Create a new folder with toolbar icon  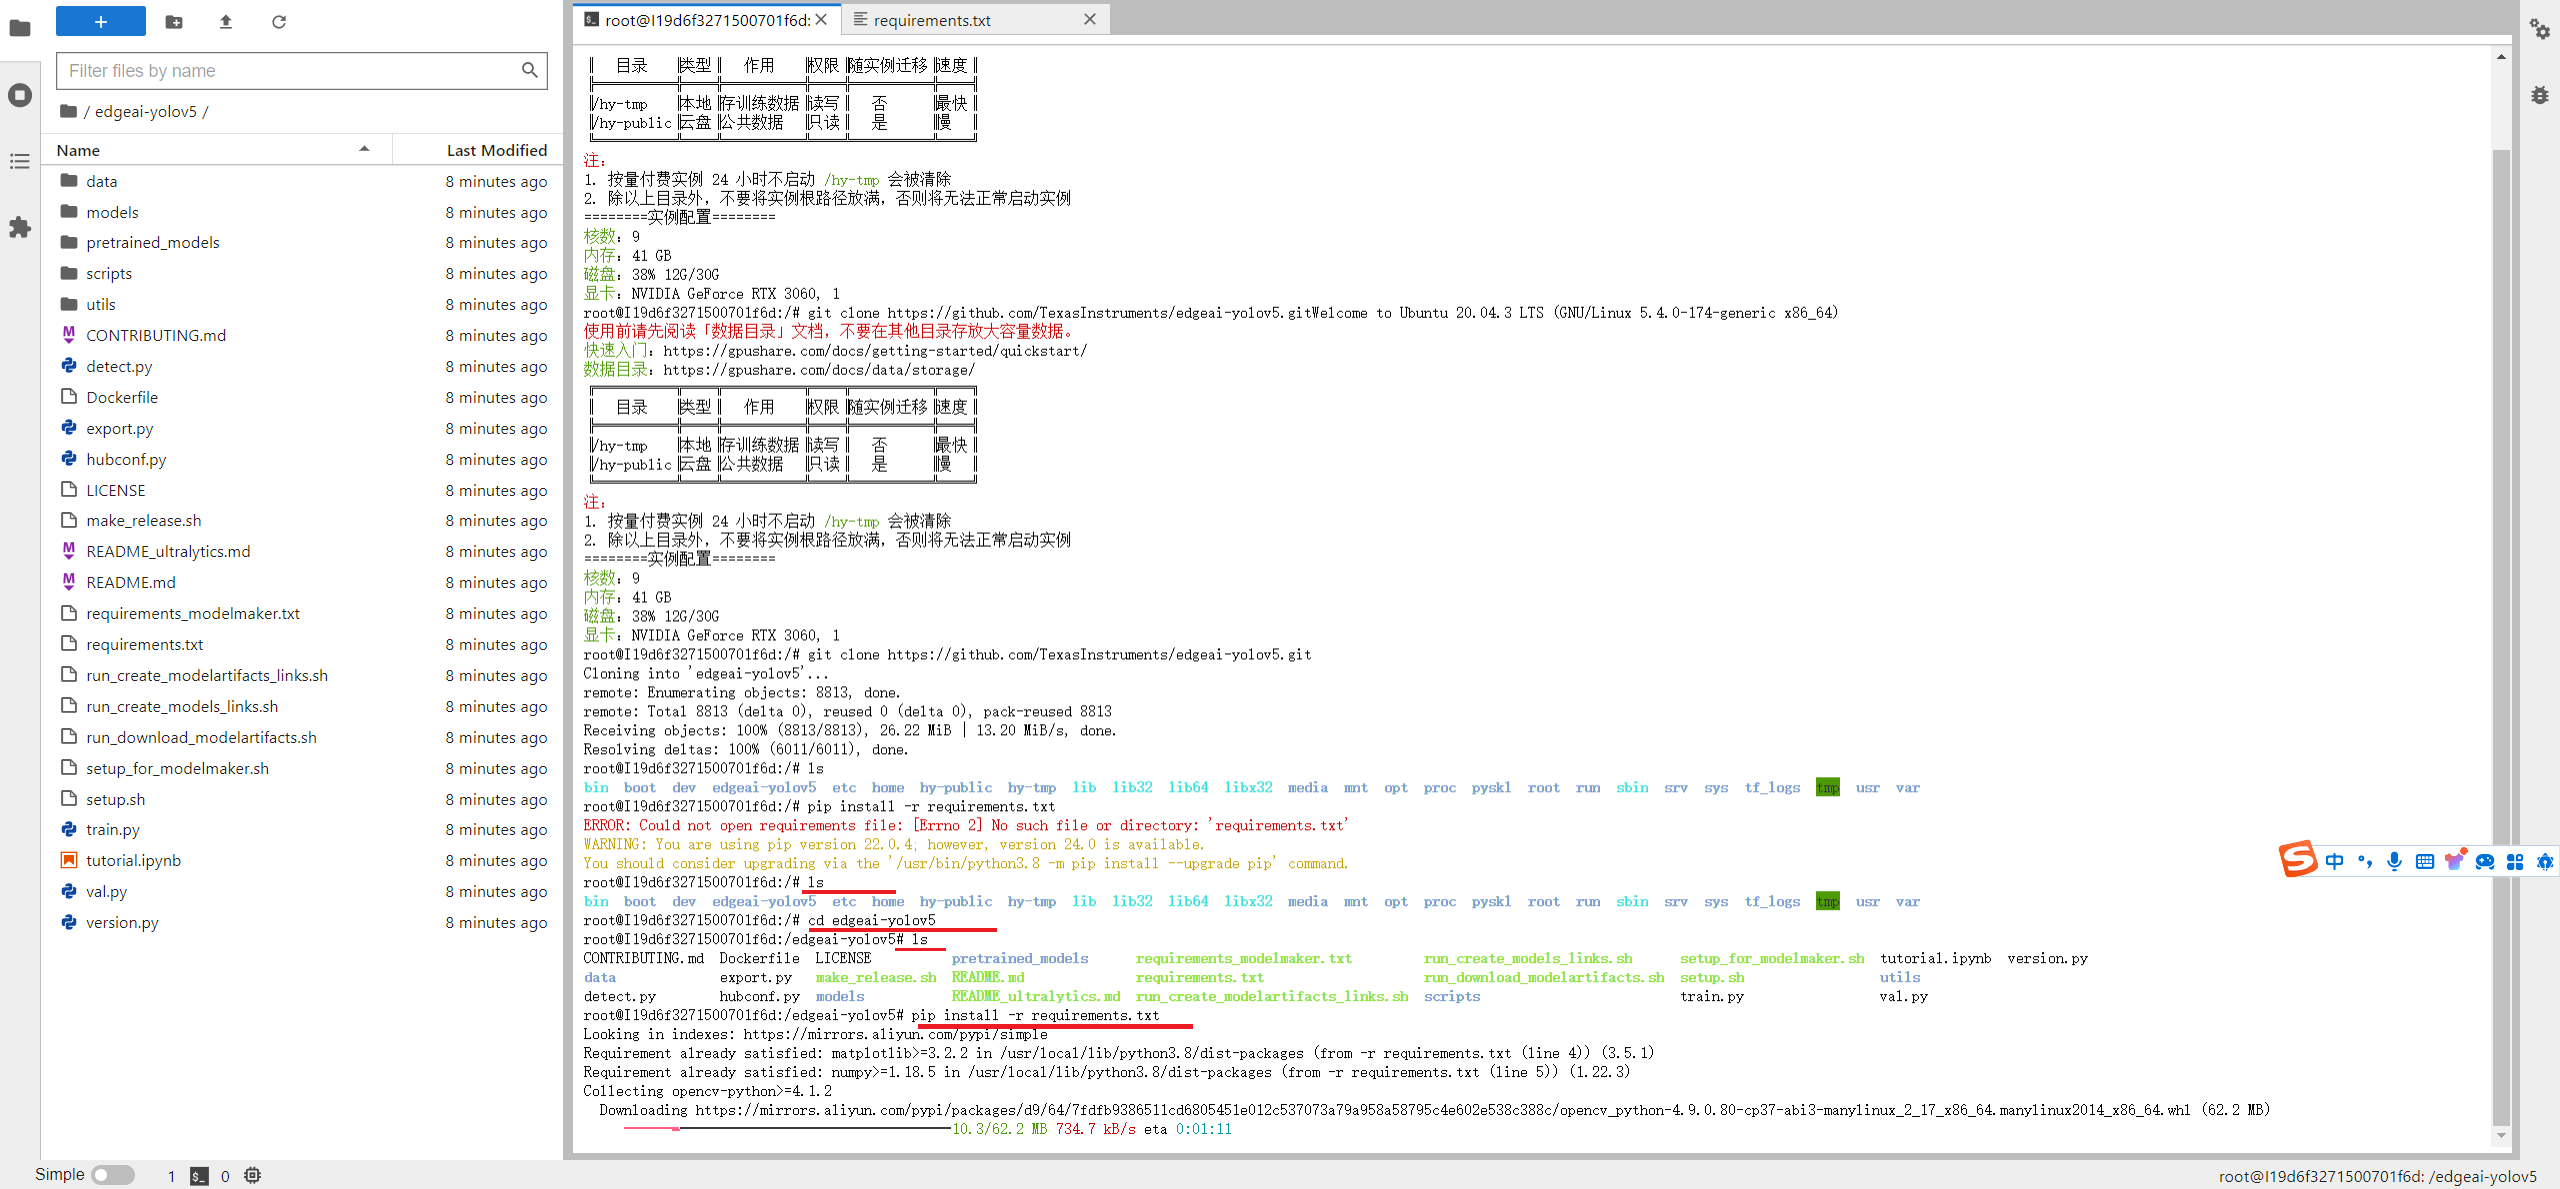pos(174,21)
